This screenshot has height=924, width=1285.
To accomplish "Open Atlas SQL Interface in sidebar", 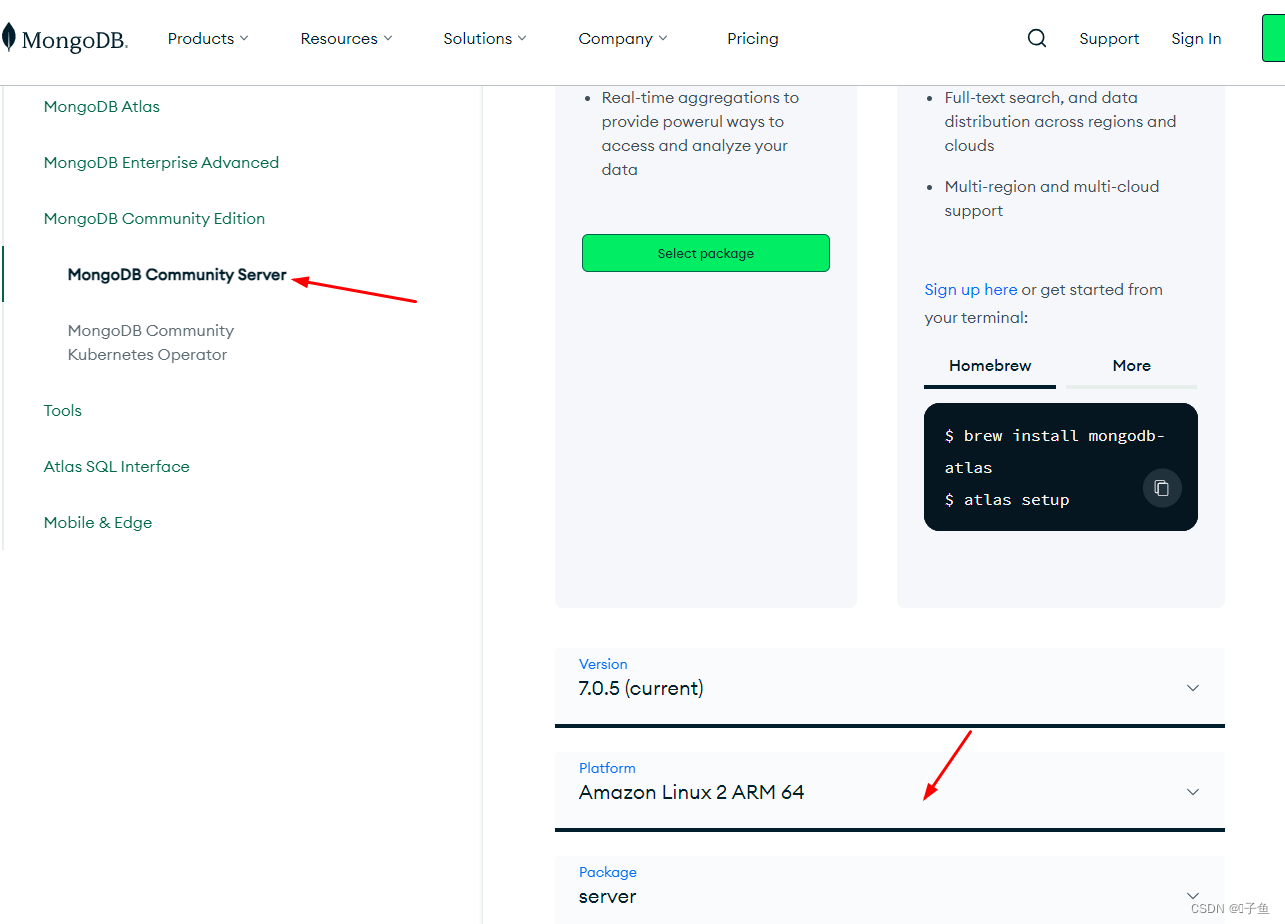I will coord(116,466).
